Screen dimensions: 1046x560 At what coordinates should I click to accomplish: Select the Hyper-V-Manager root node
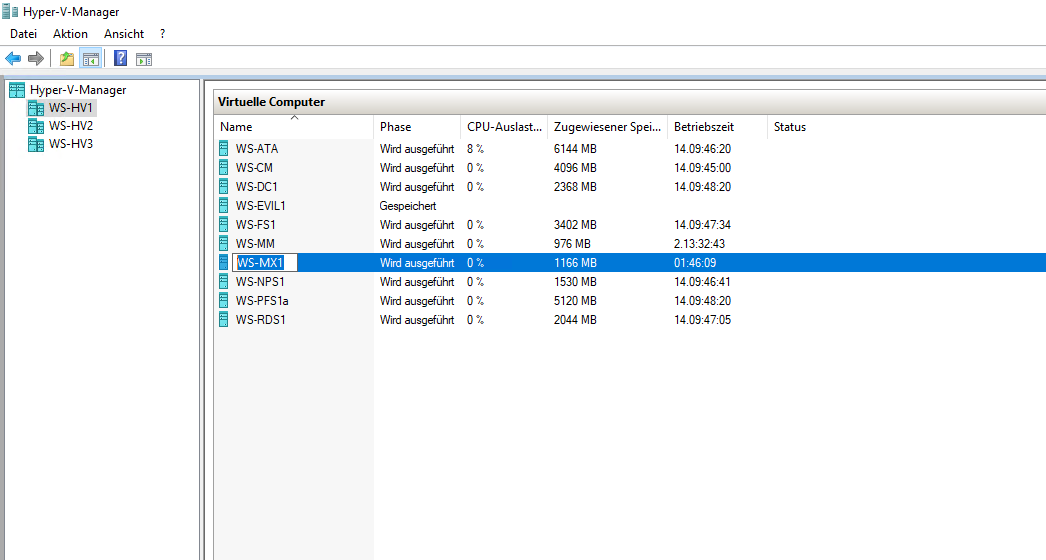(78, 89)
